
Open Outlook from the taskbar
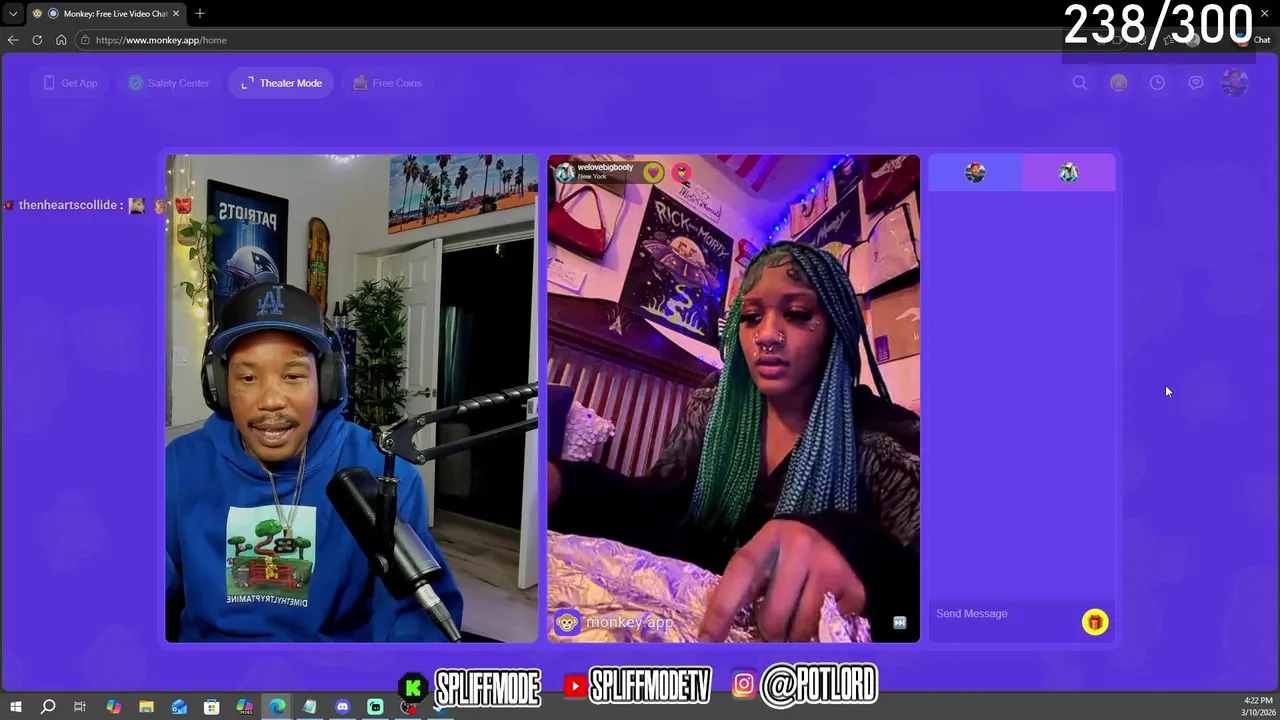179,707
